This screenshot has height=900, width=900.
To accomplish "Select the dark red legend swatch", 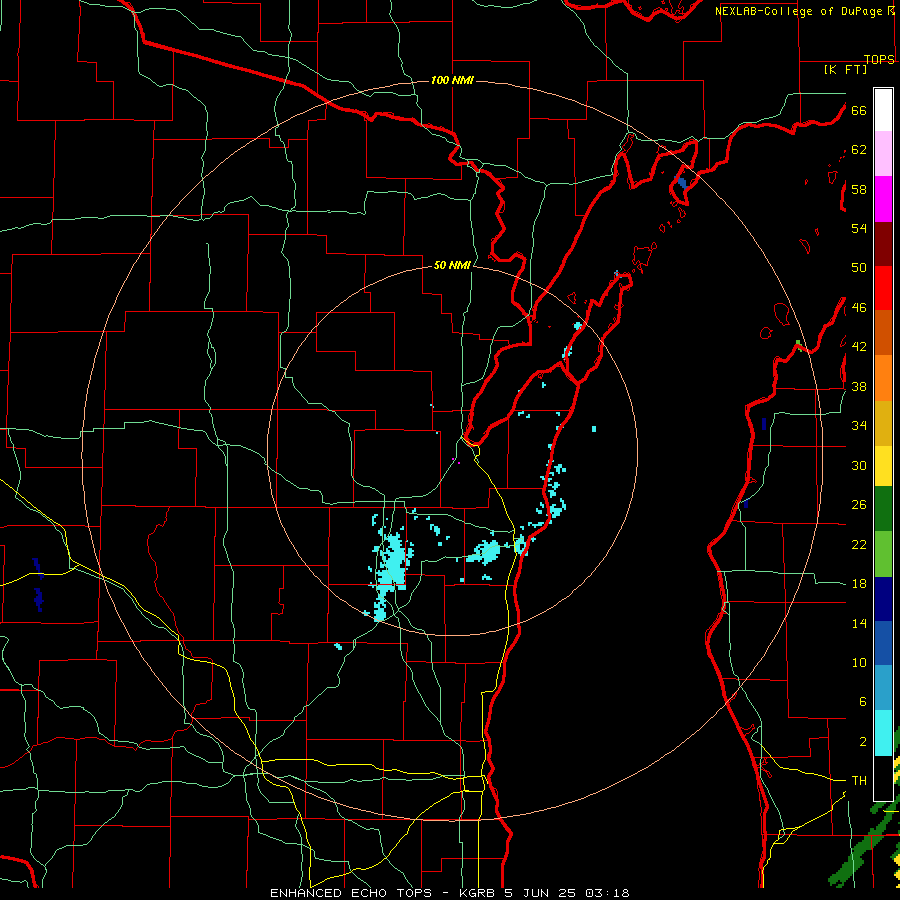I will coord(883,245).
